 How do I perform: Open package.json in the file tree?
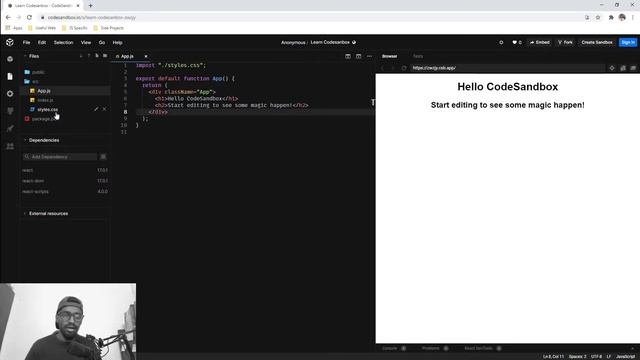[44, 119]
